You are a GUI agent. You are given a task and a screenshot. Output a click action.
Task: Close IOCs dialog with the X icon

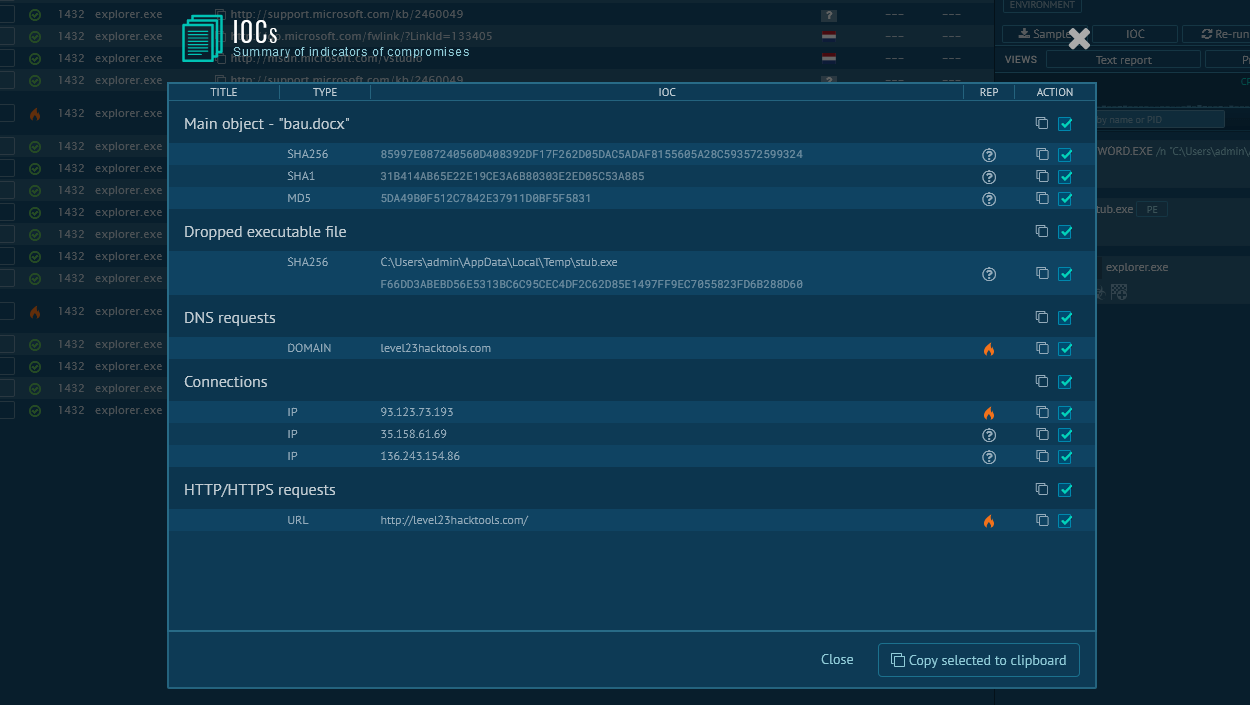(x=1079, y=39)
